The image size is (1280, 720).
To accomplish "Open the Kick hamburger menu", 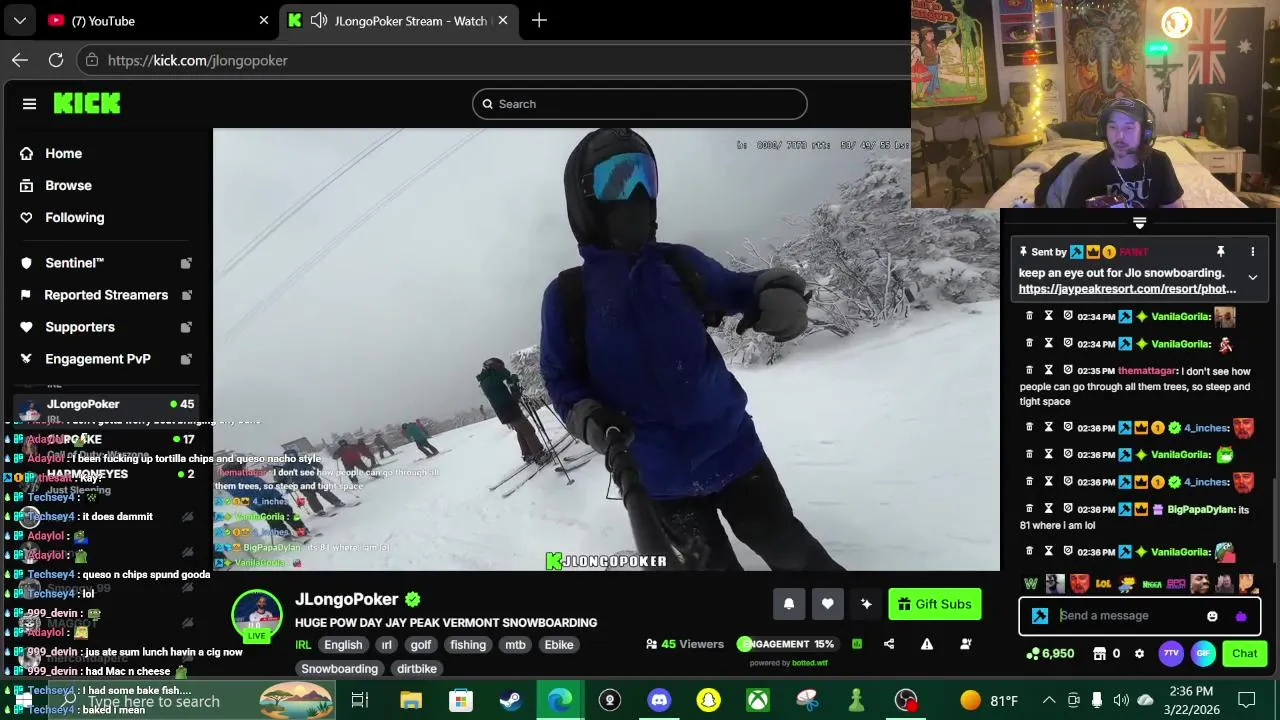I will pos(29,104).
